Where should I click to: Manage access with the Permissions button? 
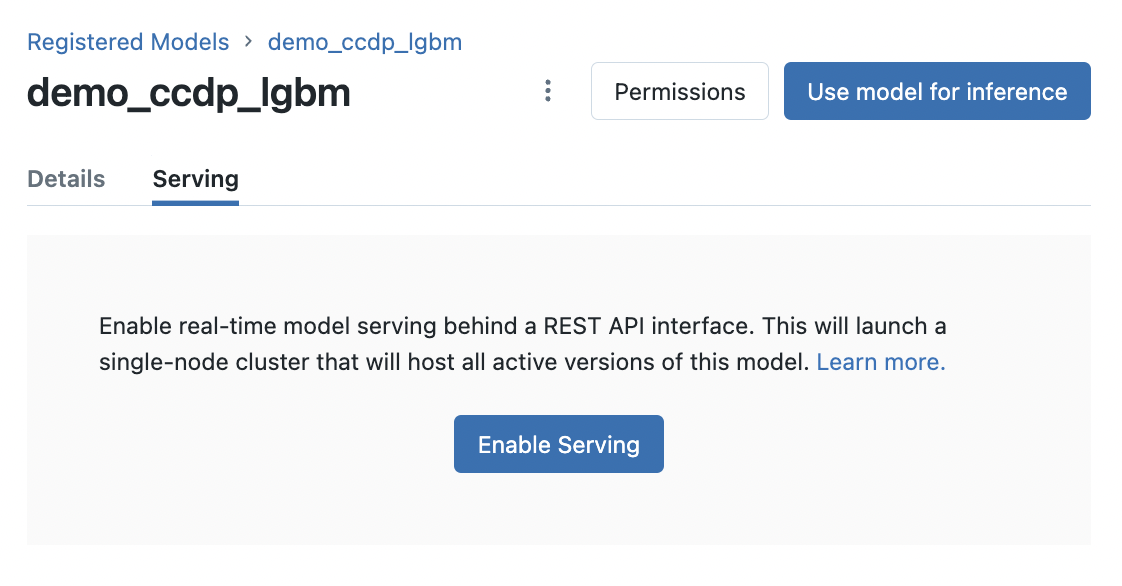click(679, 91)
